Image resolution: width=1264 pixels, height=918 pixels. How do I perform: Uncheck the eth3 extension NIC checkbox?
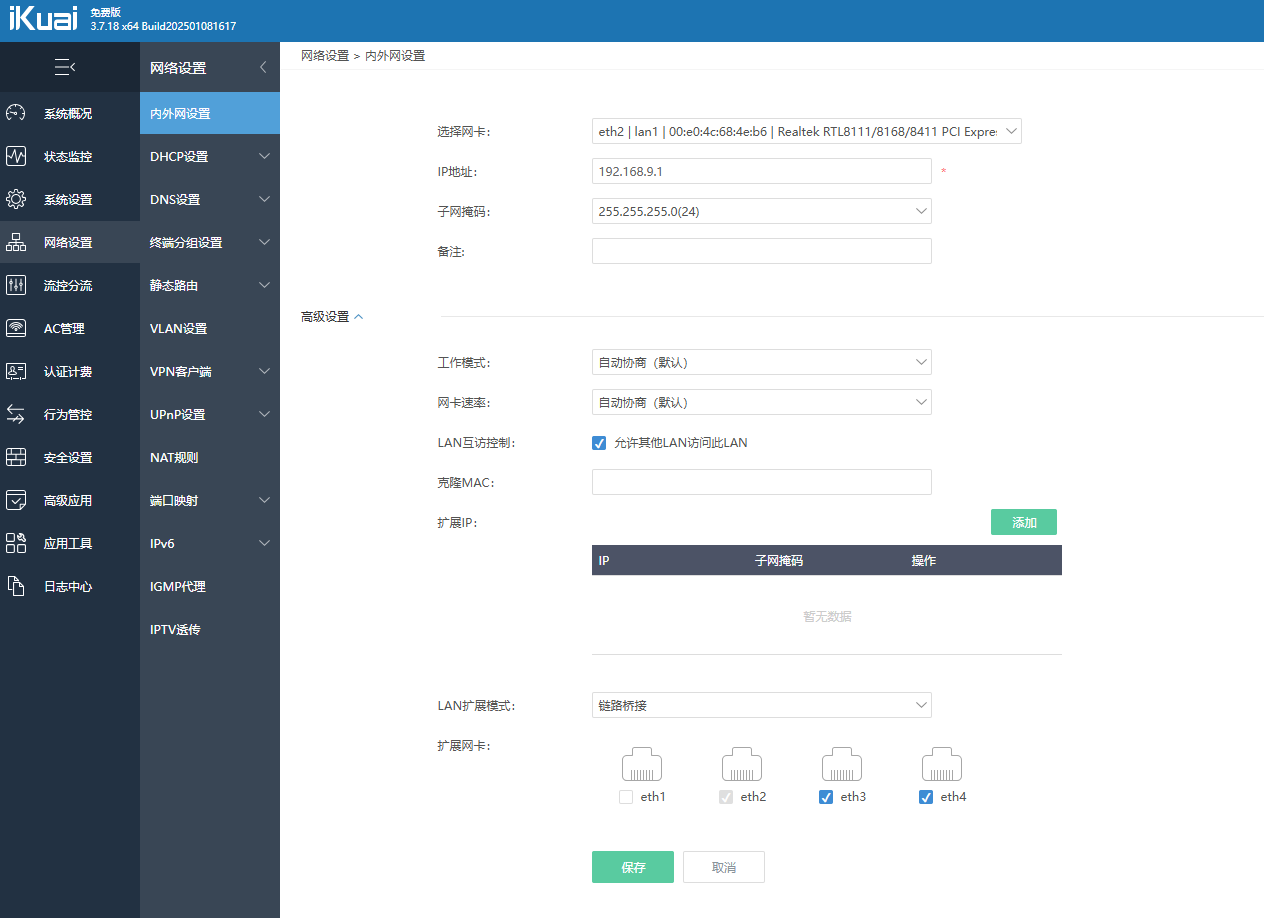(x=826, y=797)
